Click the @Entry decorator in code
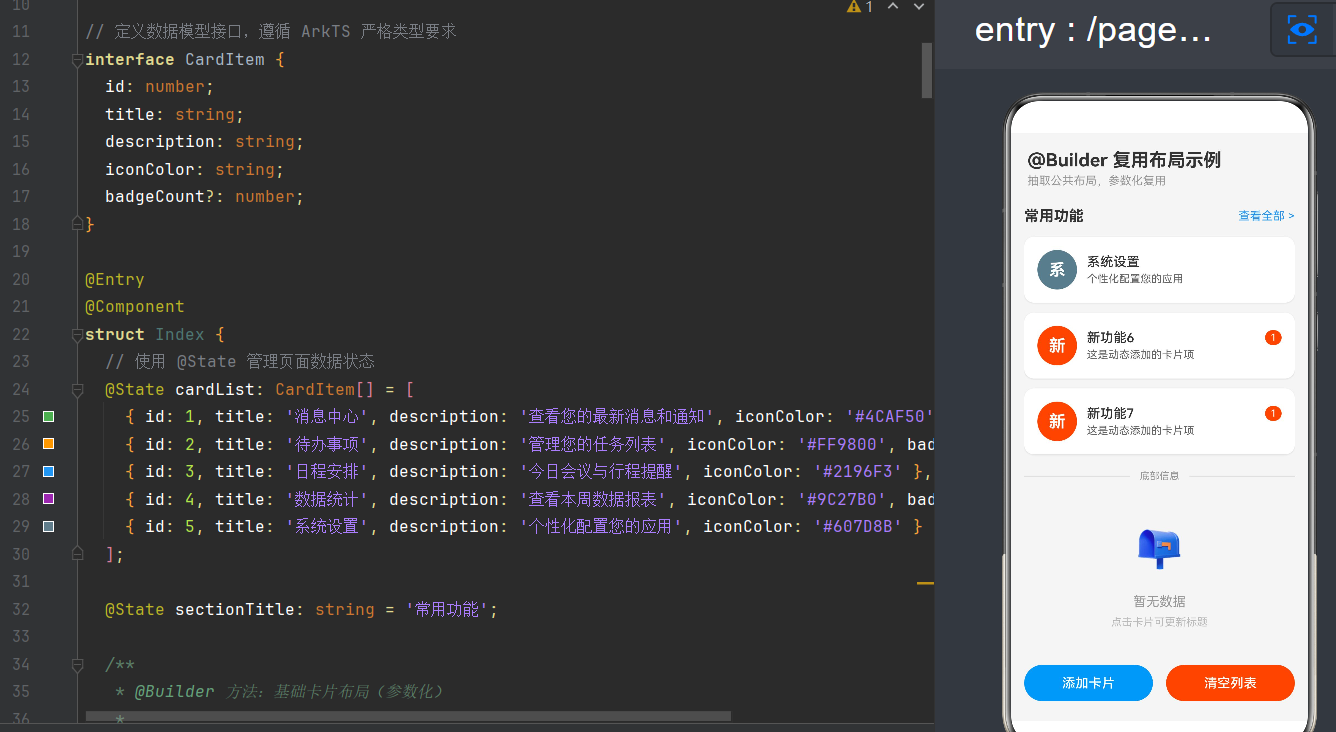 pos(115,280)
